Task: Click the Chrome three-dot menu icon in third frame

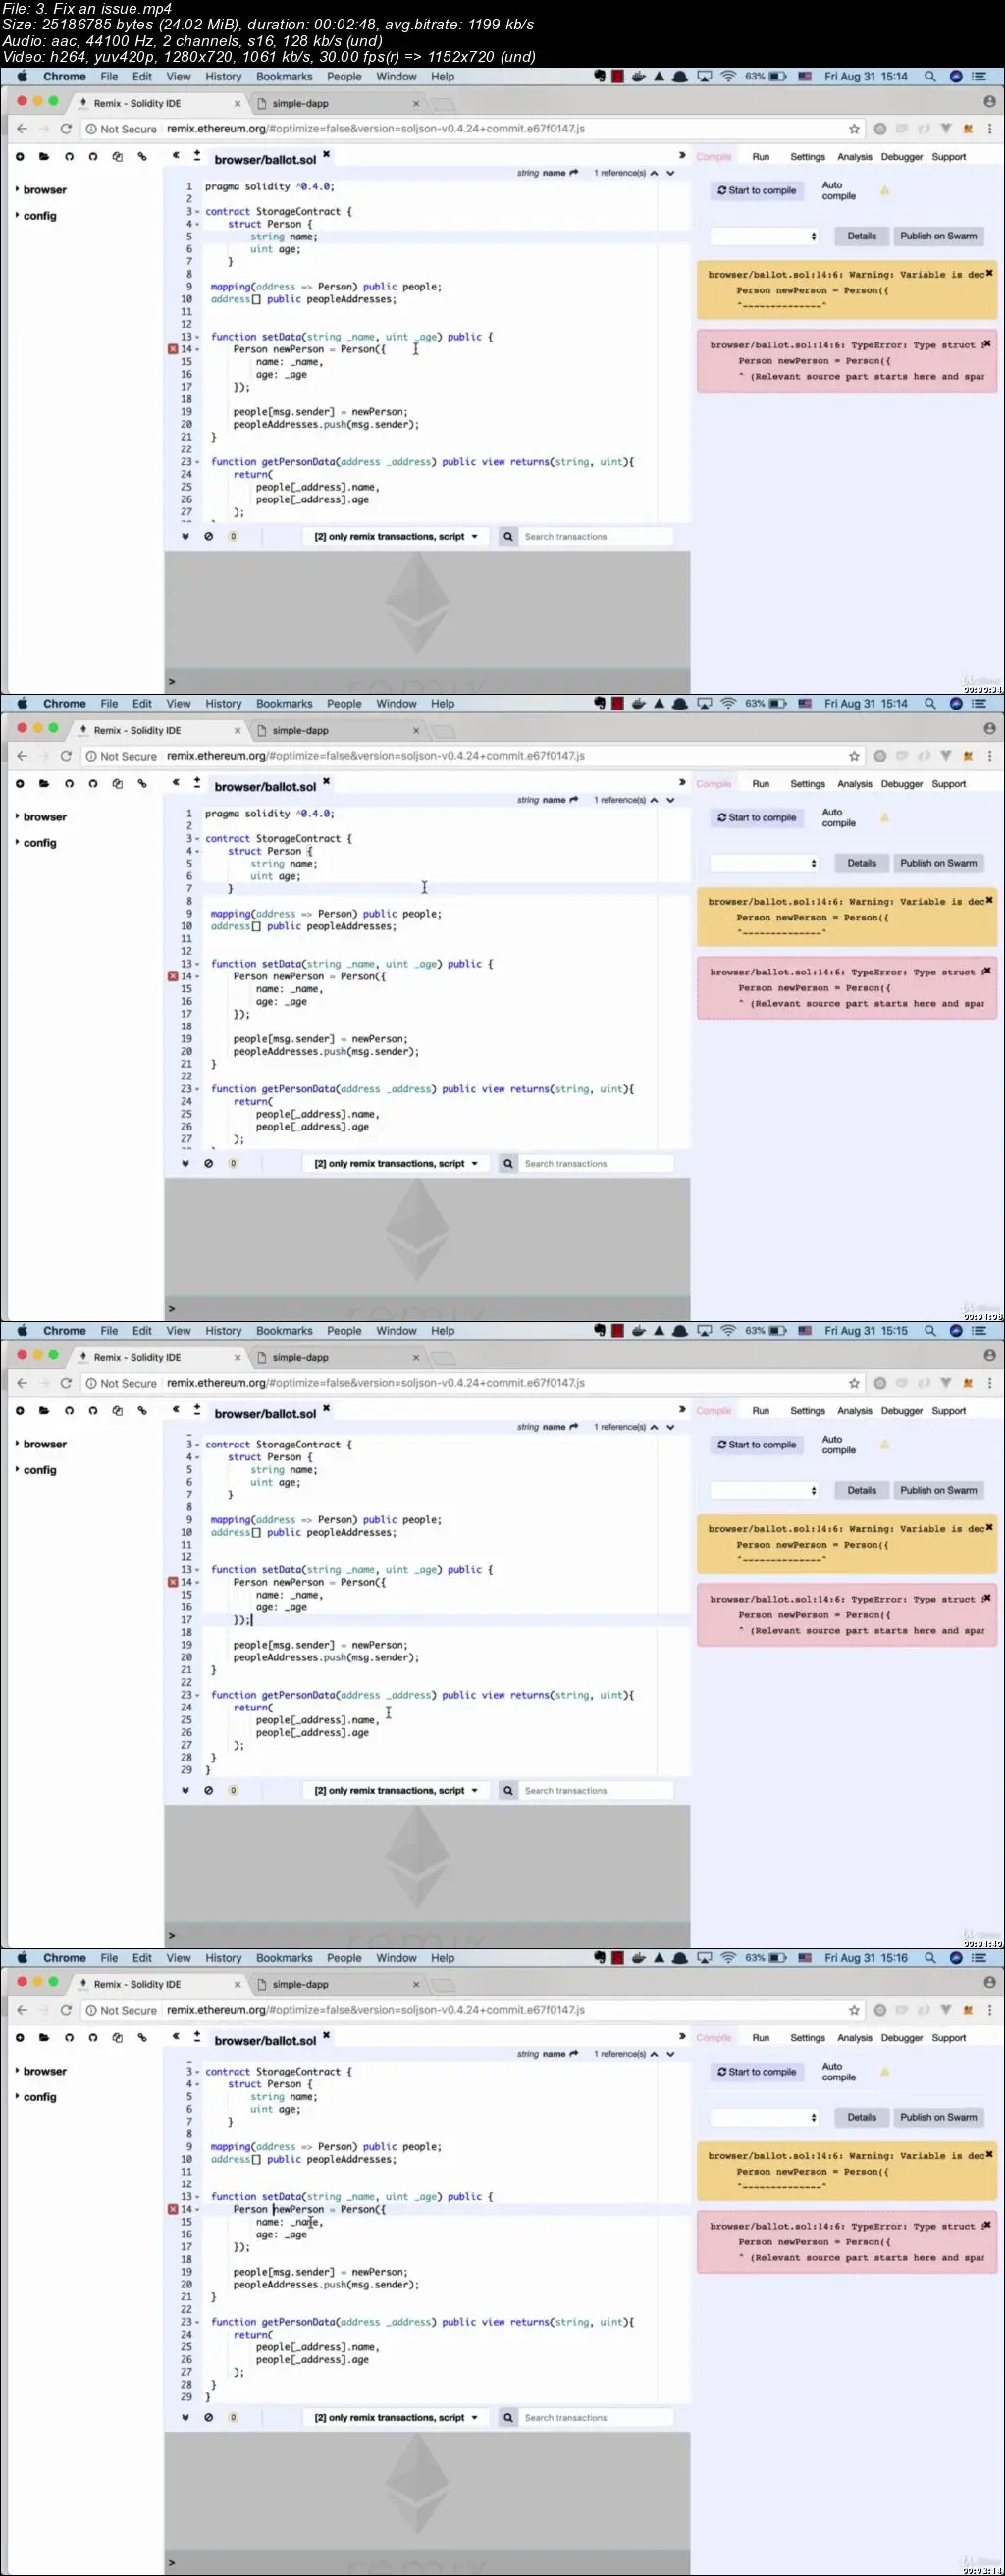Action: click(x=990, y=1383)
